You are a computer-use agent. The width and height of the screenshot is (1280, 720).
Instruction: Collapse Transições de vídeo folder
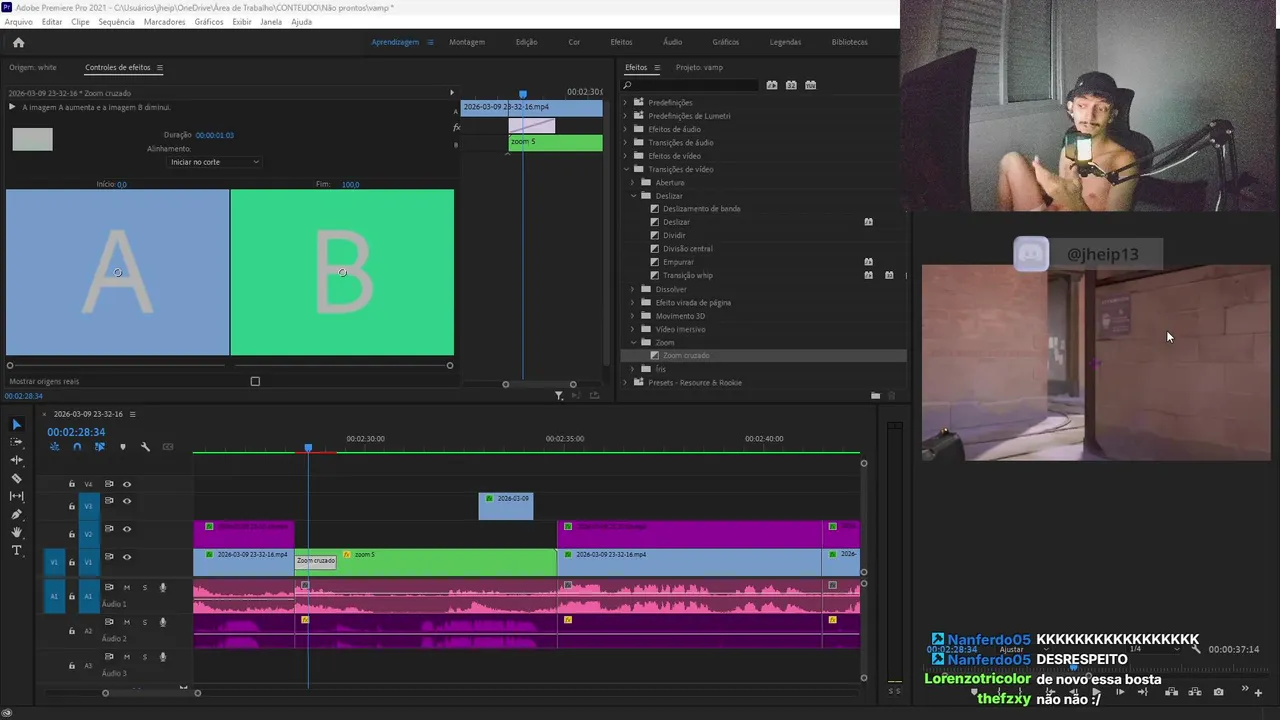coord(626,169)
